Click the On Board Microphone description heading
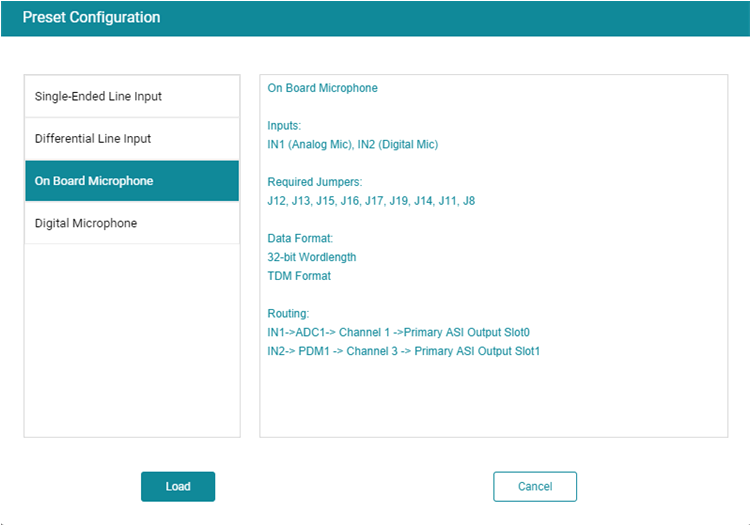 click(x=322, y=88)
